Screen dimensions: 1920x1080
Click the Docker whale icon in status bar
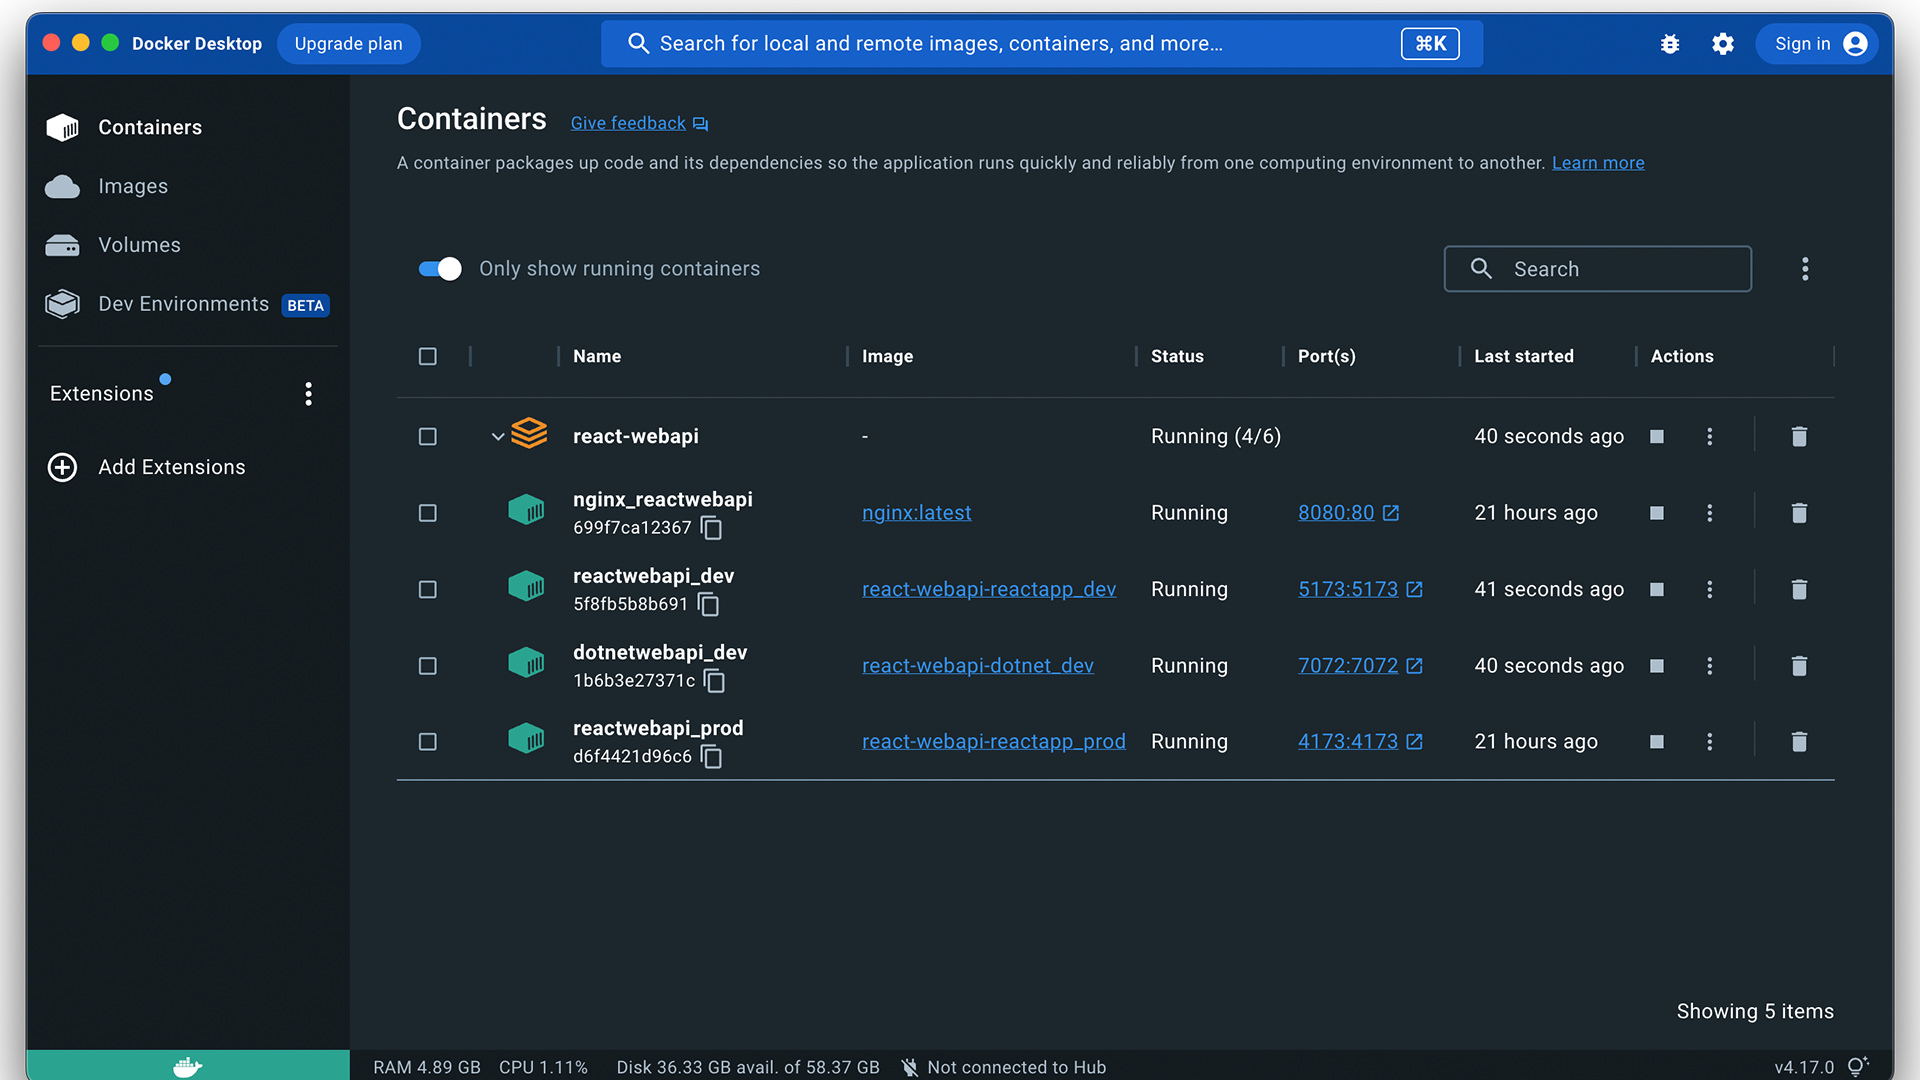[x=187, y=1067]
